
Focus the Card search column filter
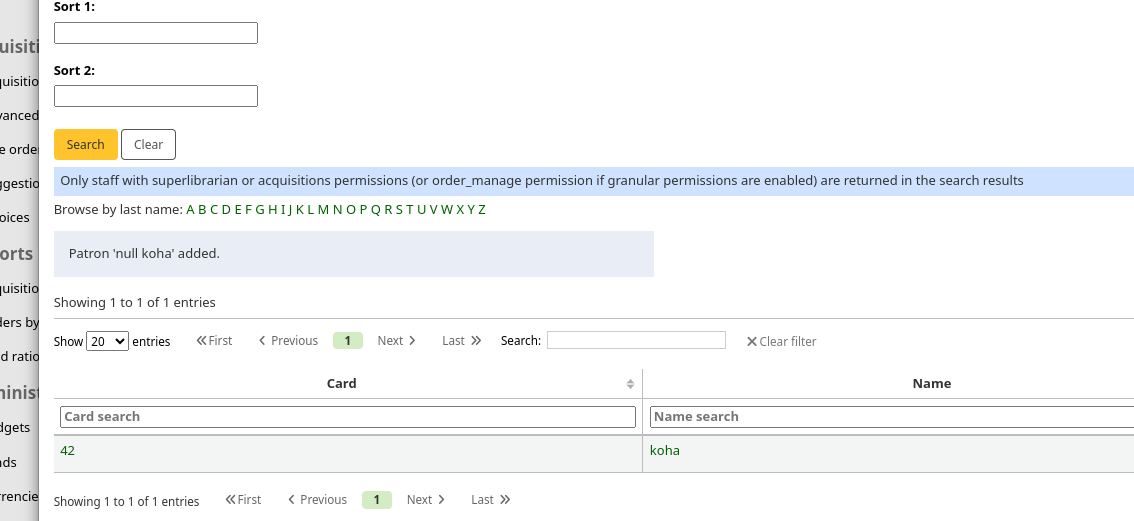tap(348, 417)
